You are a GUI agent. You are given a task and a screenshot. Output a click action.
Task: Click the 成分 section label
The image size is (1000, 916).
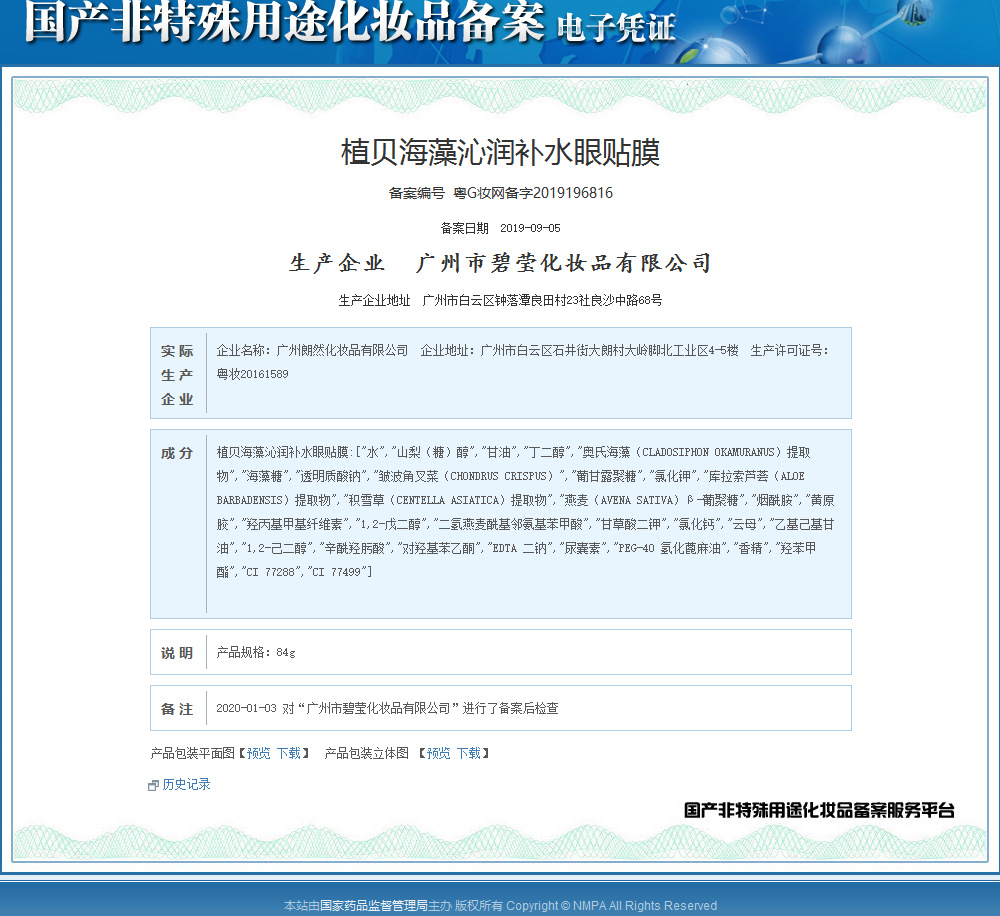[x=177, y=454]
